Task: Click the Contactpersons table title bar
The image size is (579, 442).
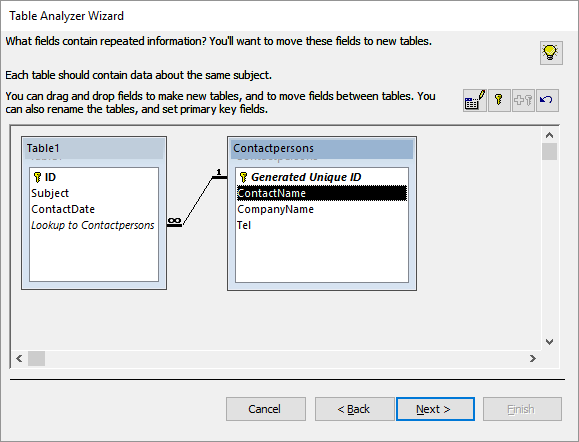Action: click(322, 148)
